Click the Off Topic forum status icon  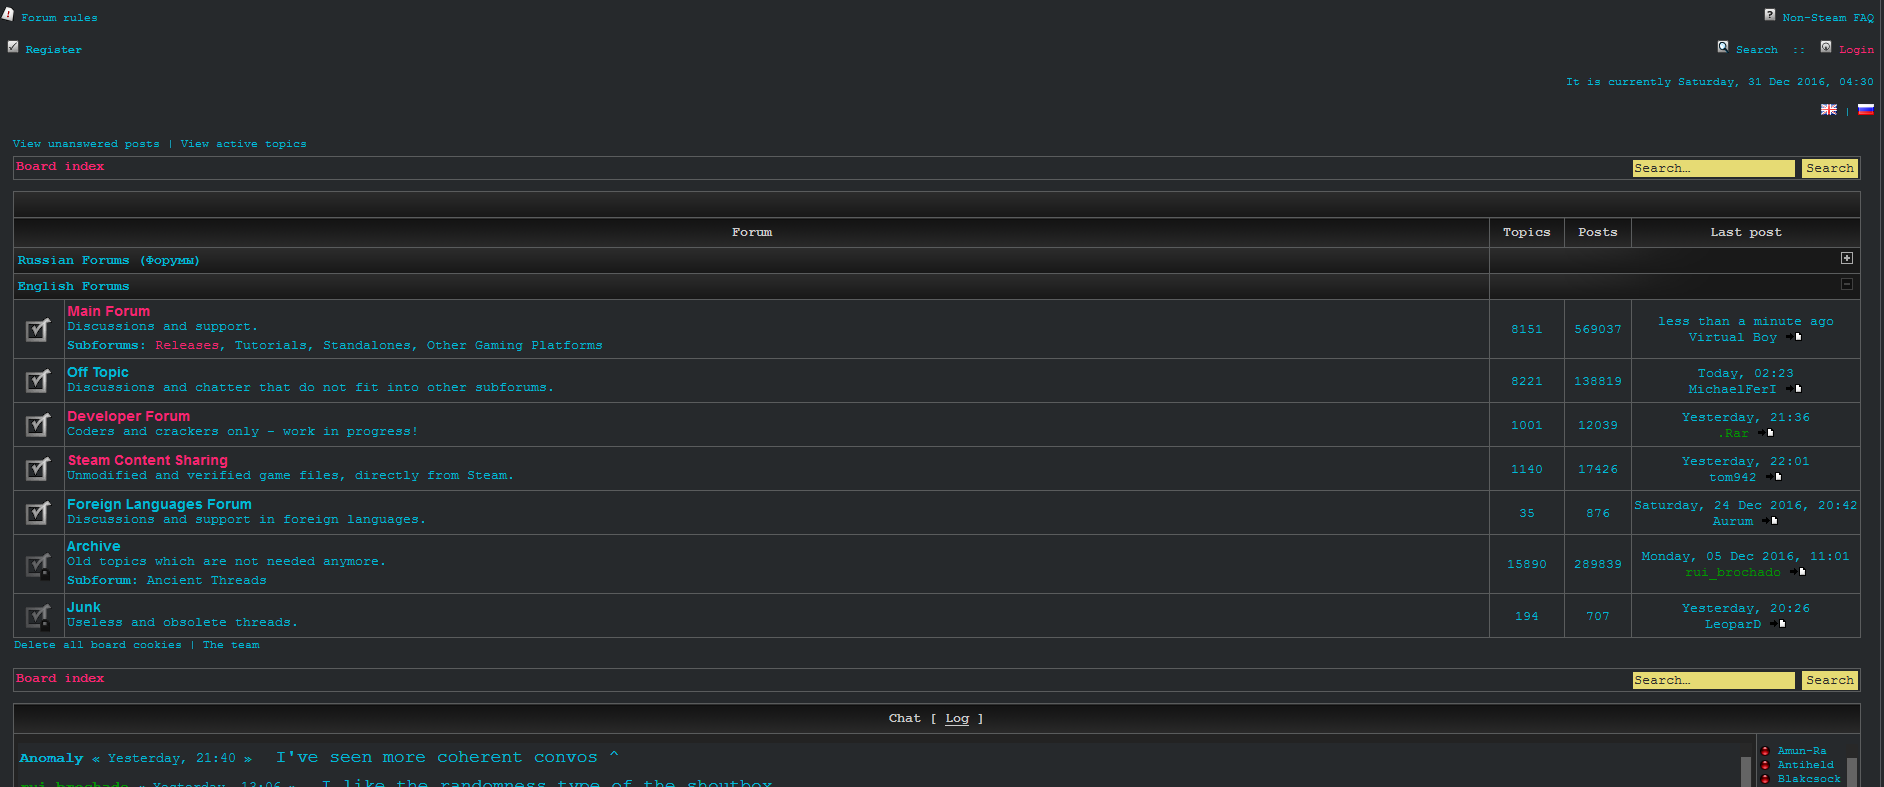pyautogui.click(x=38, y=381)
